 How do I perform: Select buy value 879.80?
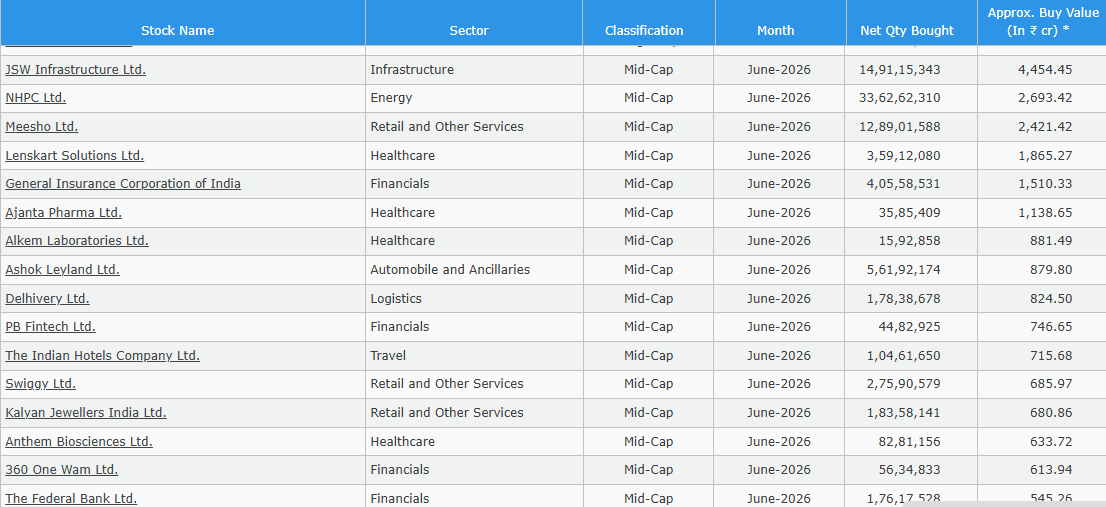point(1051,270)
